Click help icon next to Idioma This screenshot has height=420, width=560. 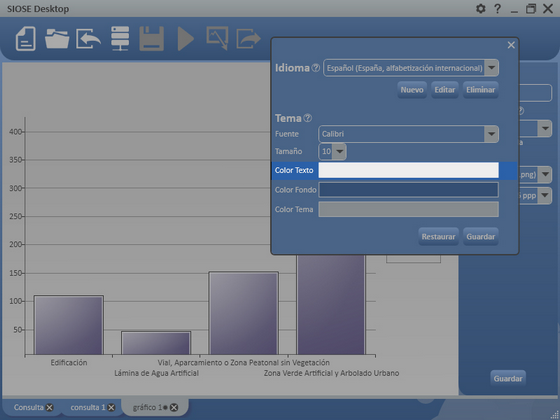click(x=316, y=68)
